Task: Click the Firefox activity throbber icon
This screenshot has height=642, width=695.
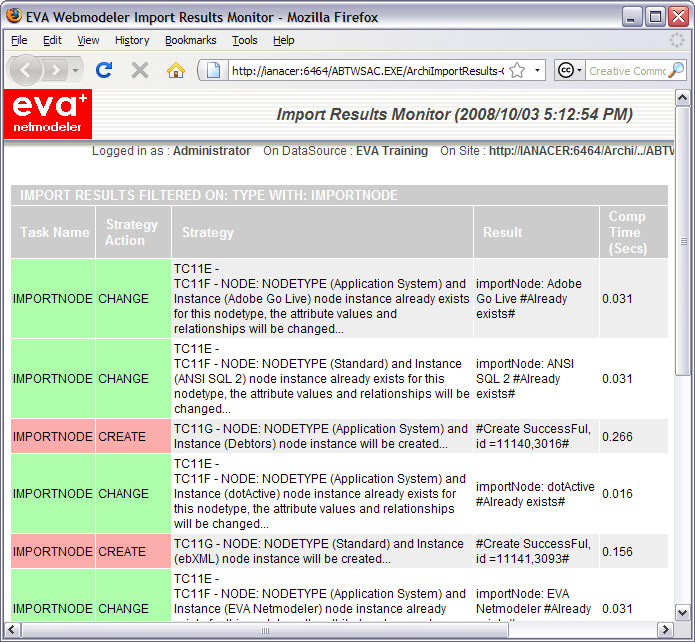Action: point(677,40)
